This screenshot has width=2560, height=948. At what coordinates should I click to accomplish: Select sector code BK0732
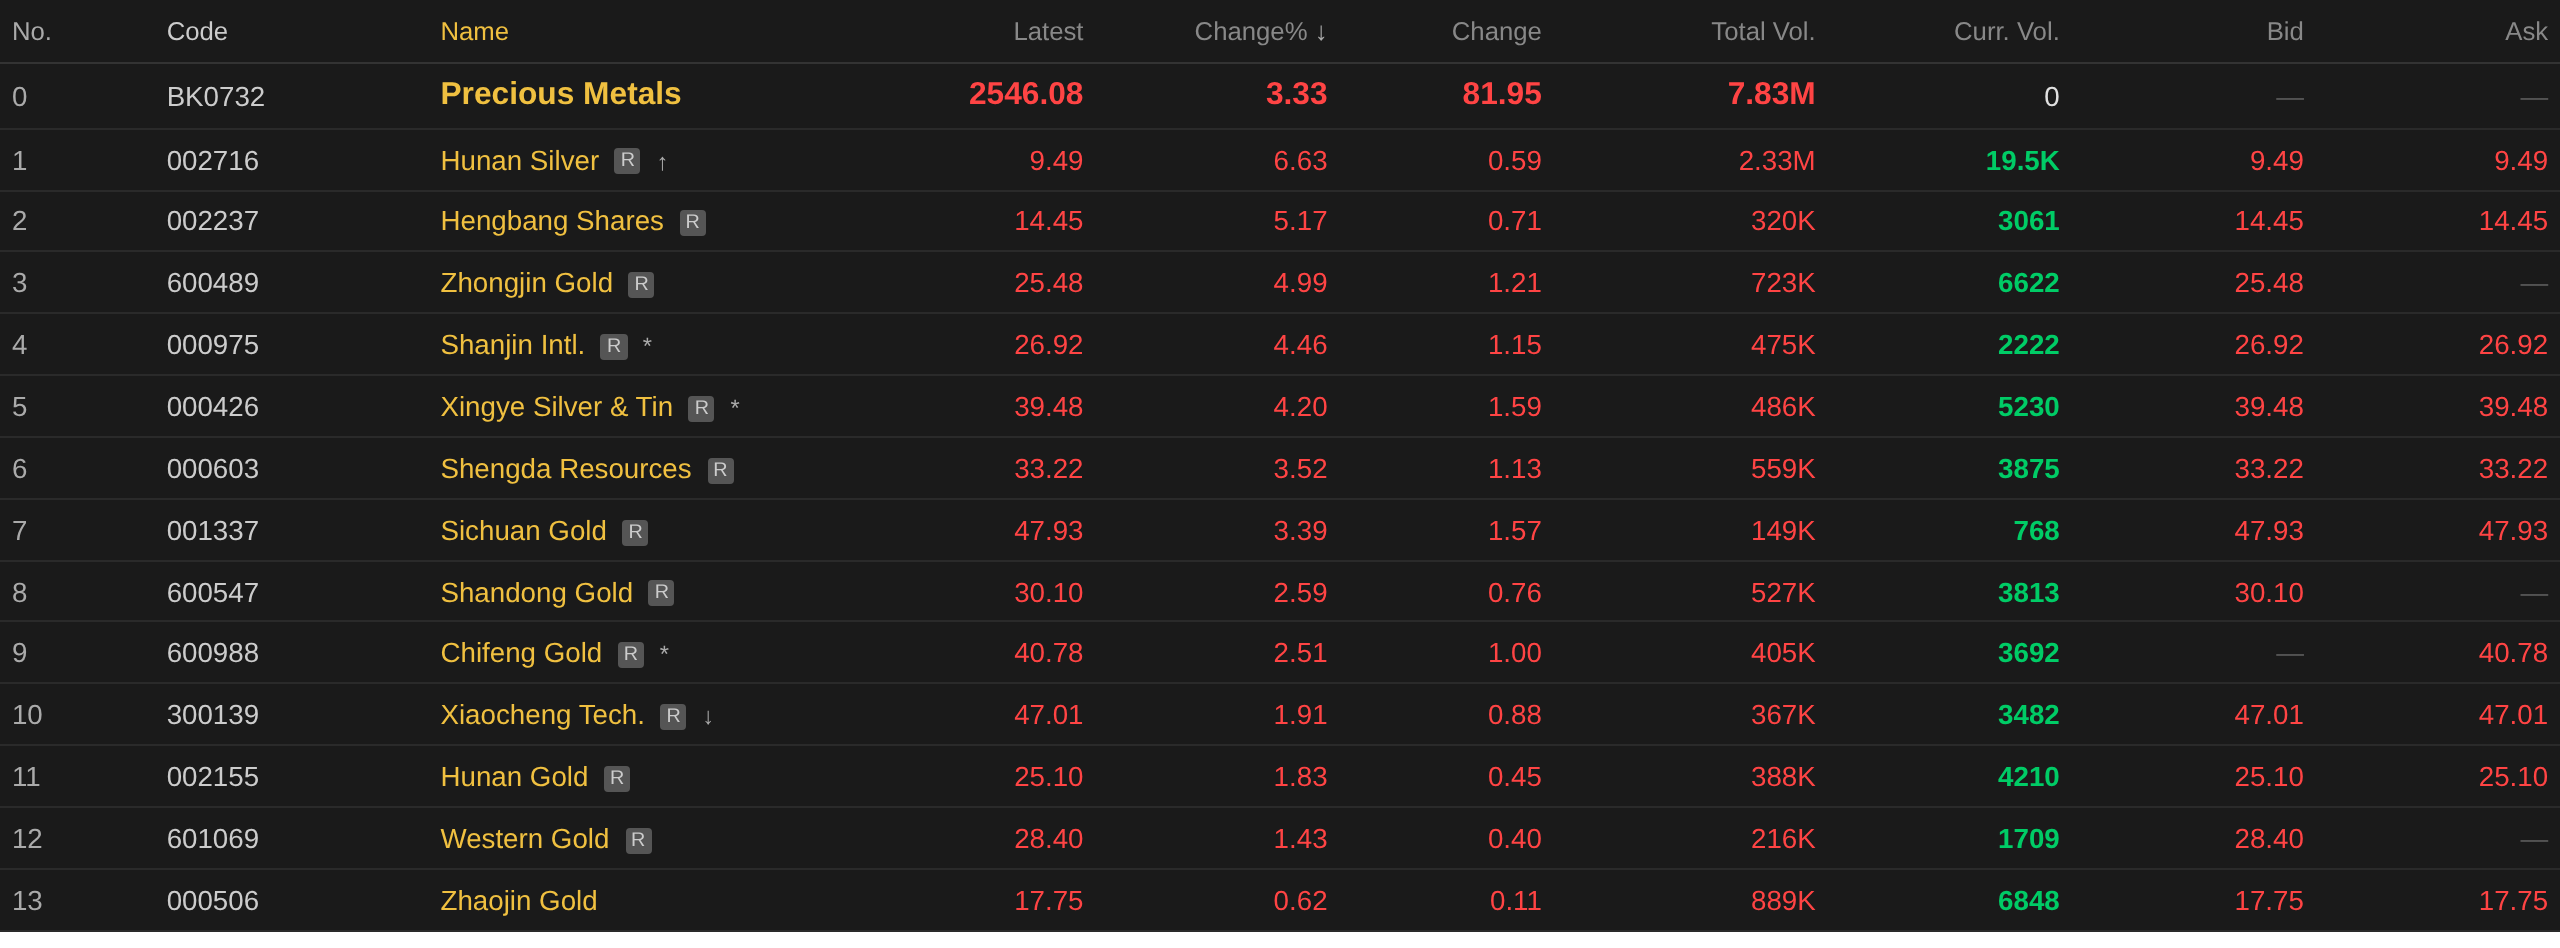[x=216, y=97]
